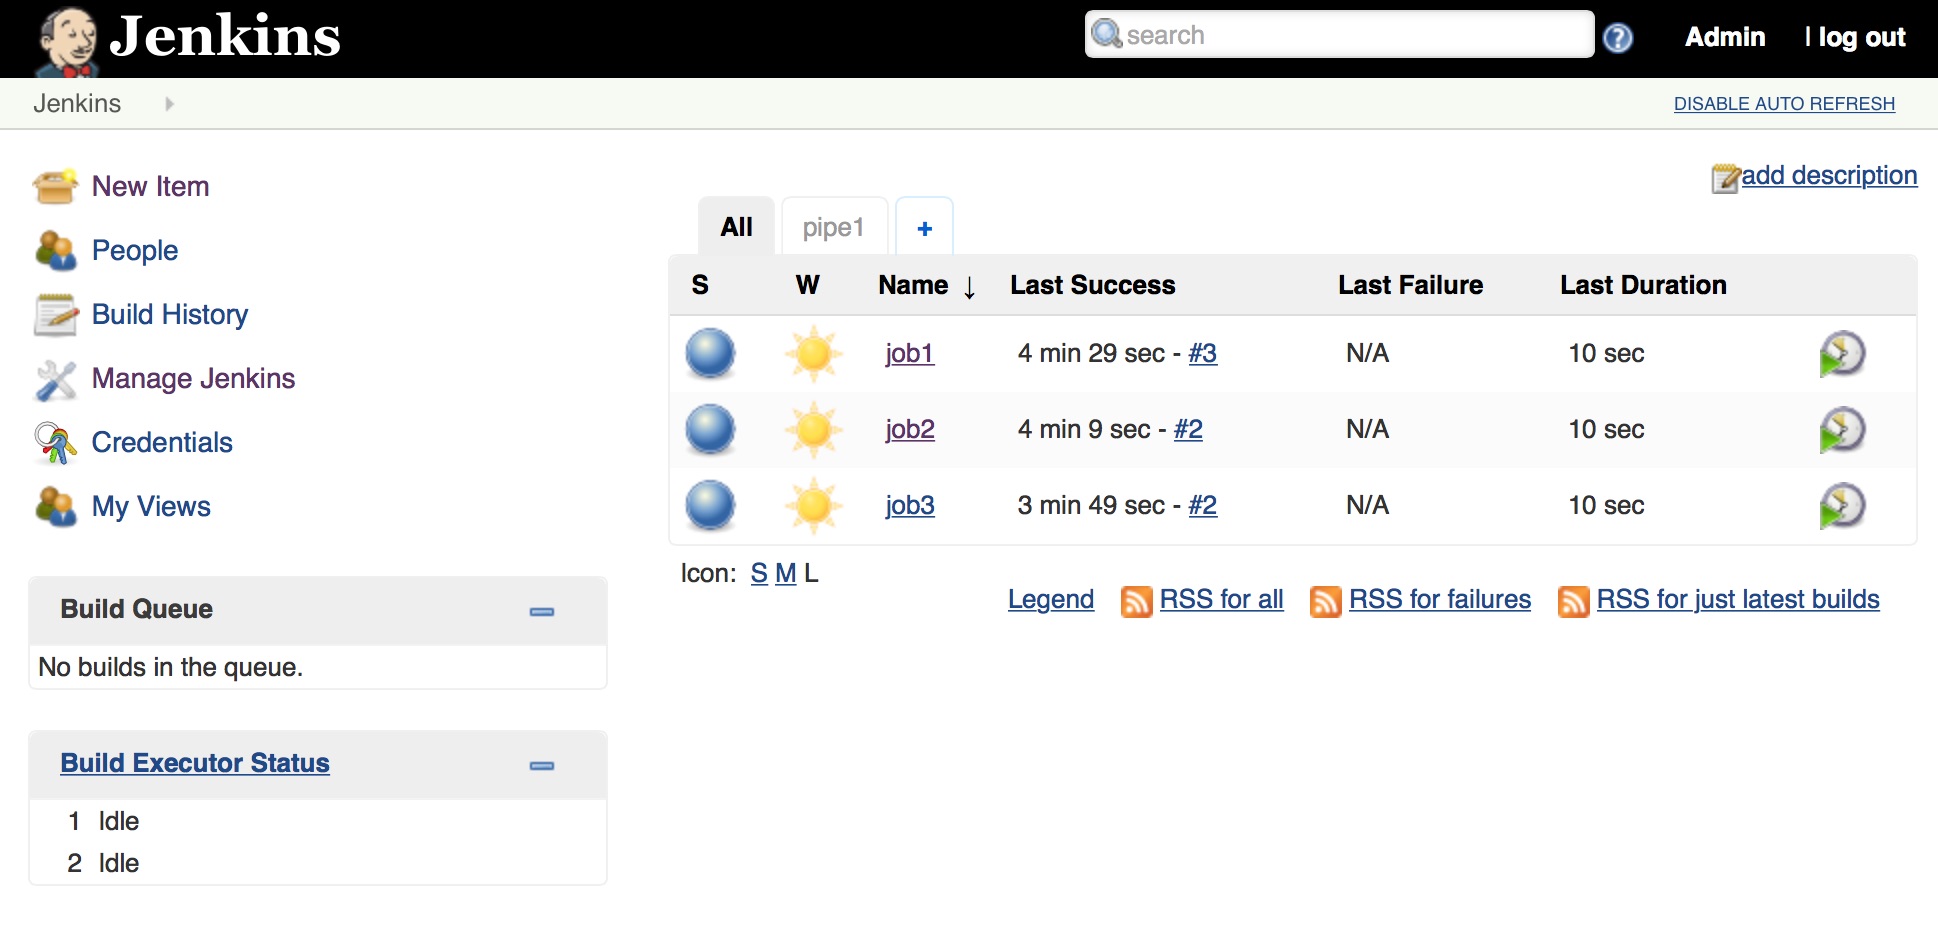The width and height of the screenshot is (1938, 936).
Task: Click the Build History notepad icon
Action: point(55,314)
